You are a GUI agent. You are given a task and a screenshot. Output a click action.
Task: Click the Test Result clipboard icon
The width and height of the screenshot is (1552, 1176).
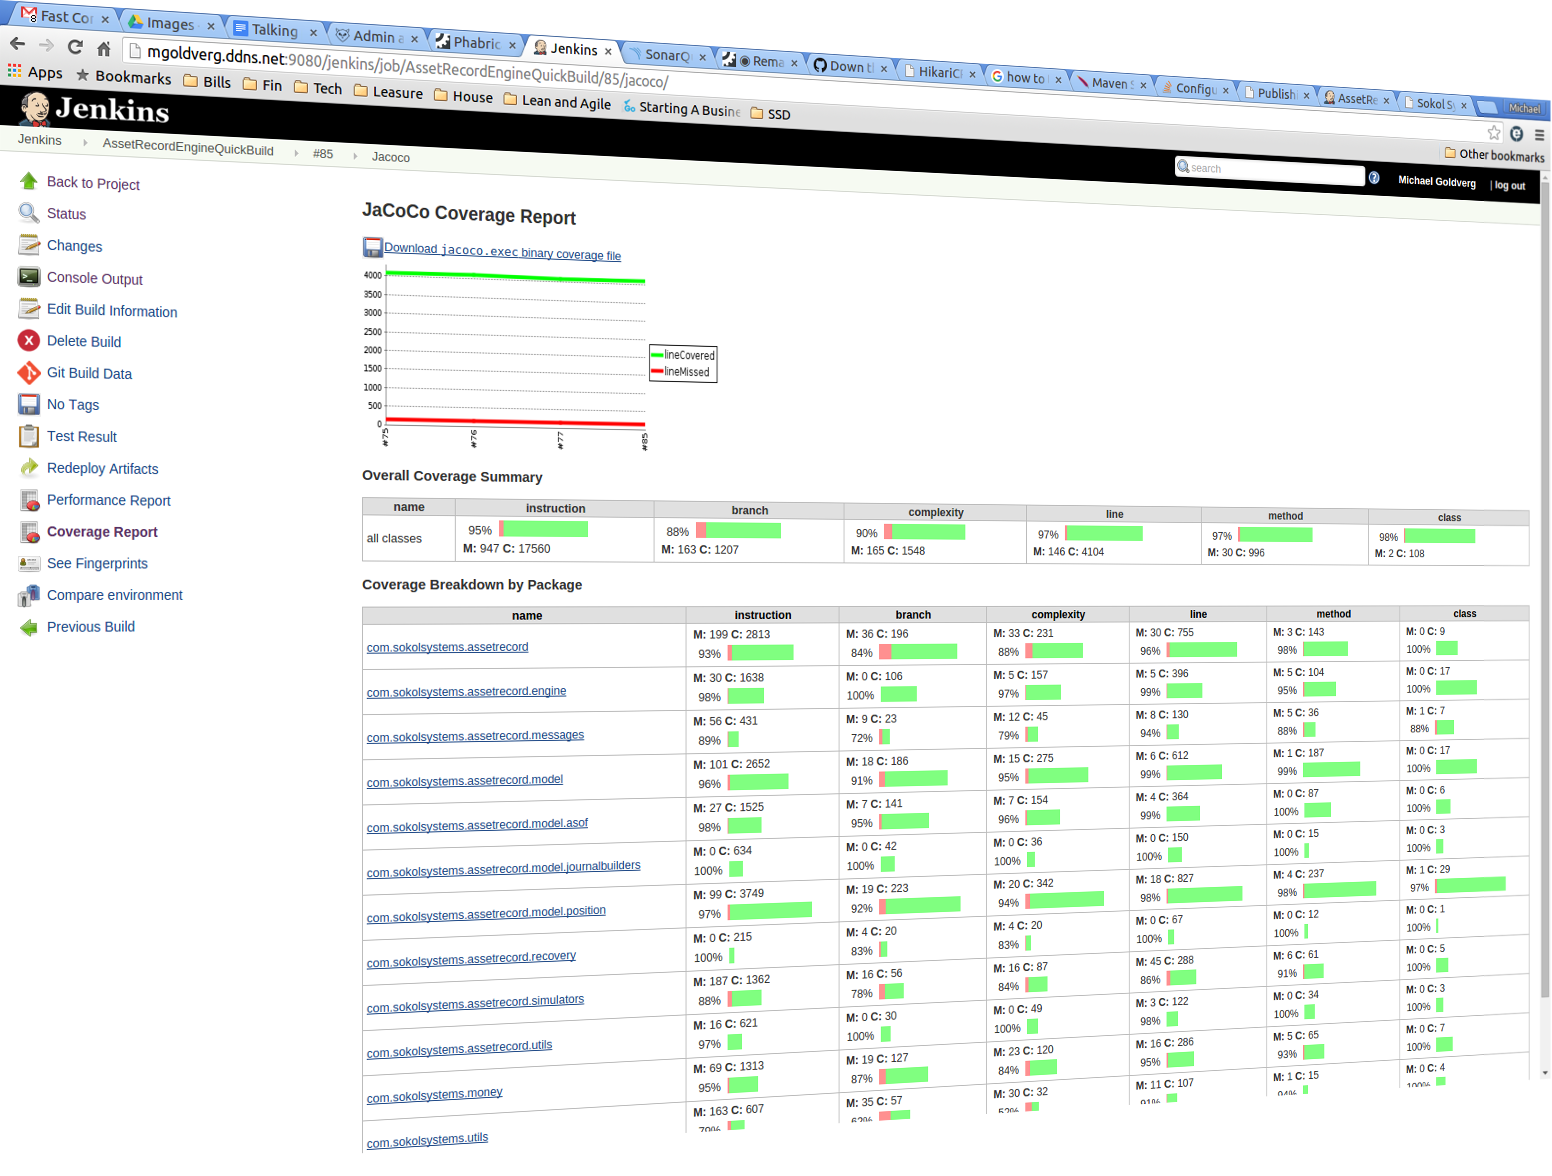pyautogui.click(x=29, y=436)
